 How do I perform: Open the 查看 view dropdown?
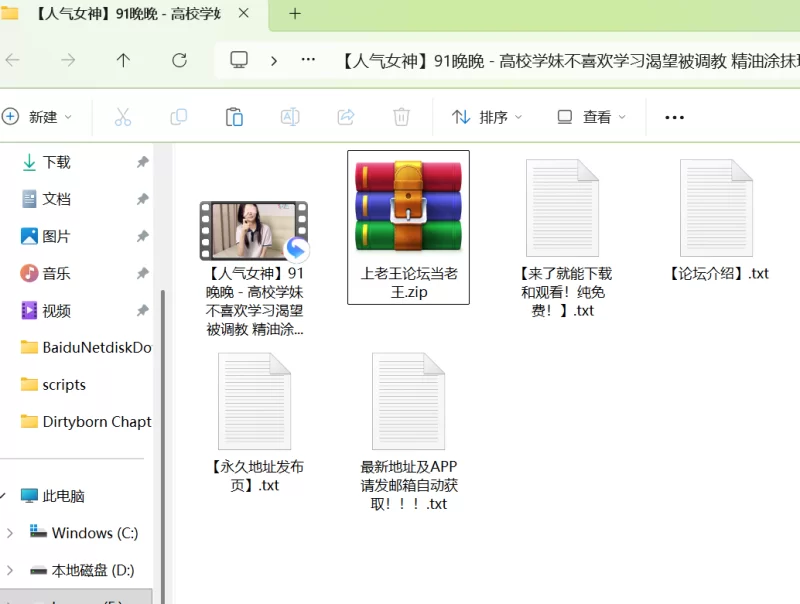coord(592,117)
